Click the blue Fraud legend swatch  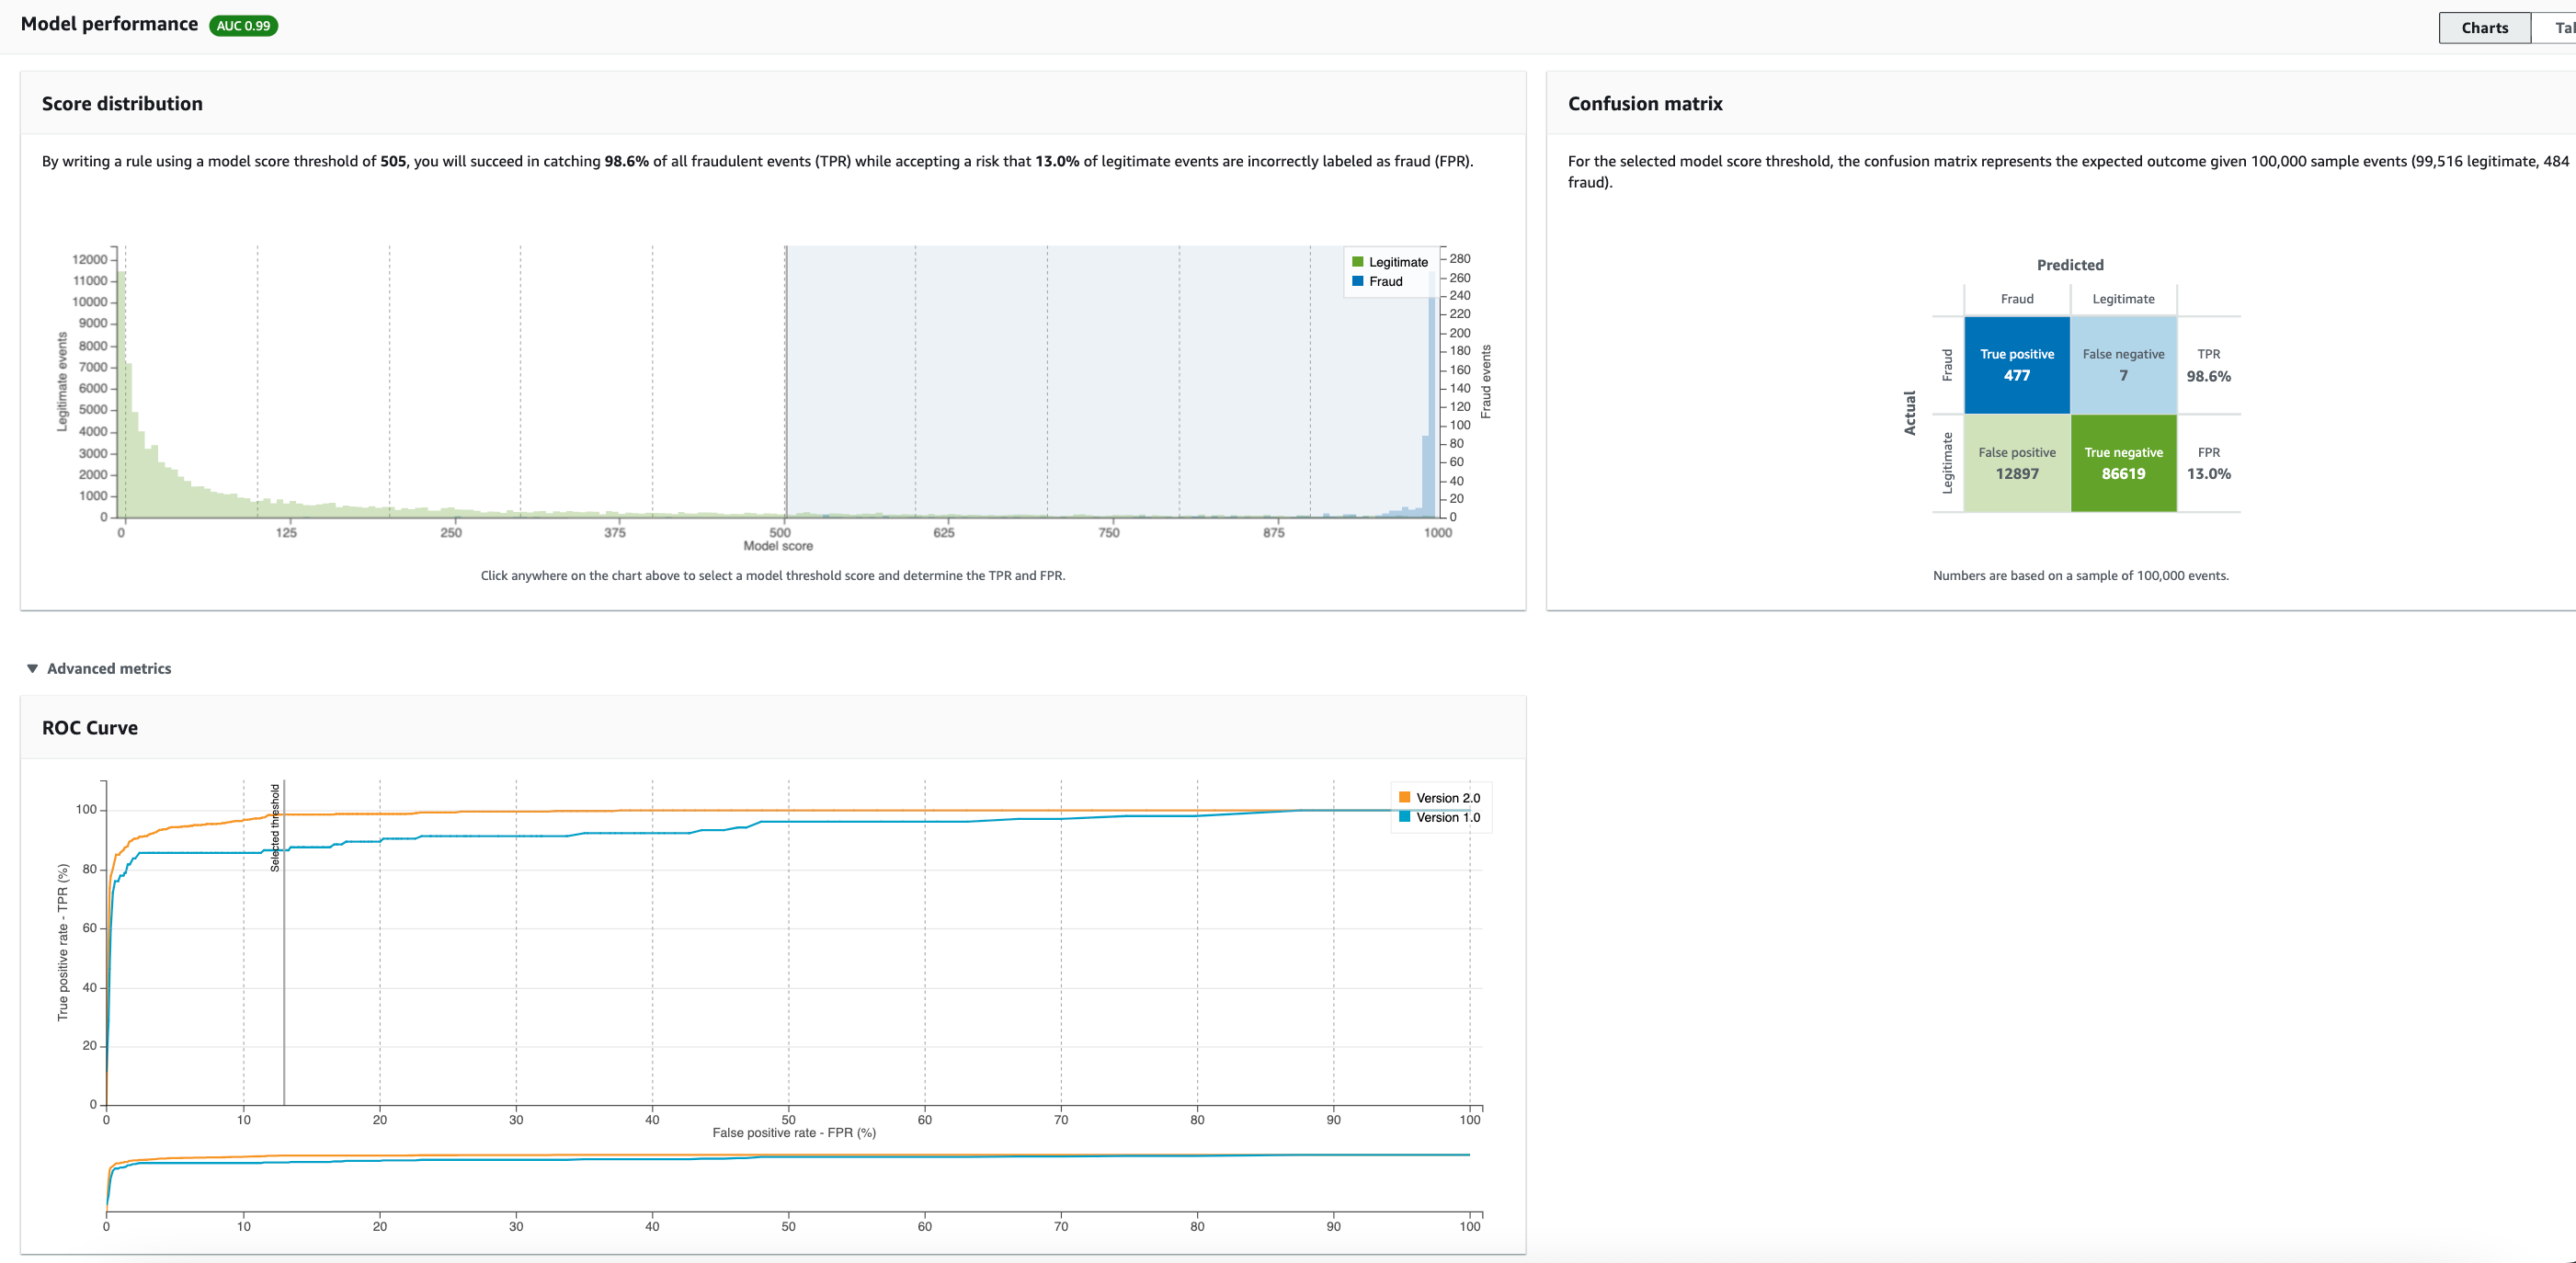1357,281
